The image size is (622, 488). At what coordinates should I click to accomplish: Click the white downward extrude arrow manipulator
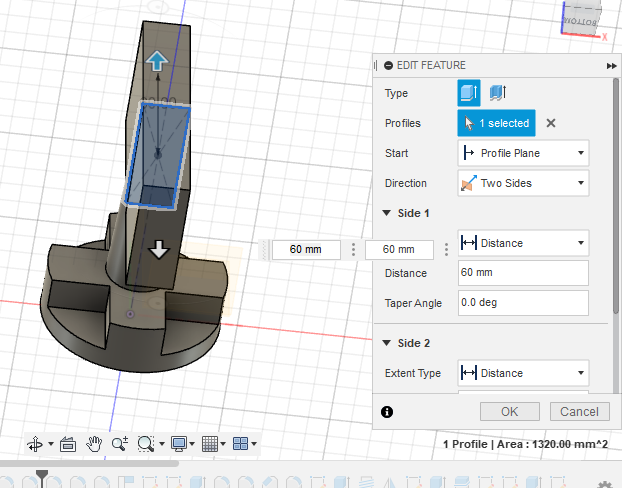click(159, 249)
